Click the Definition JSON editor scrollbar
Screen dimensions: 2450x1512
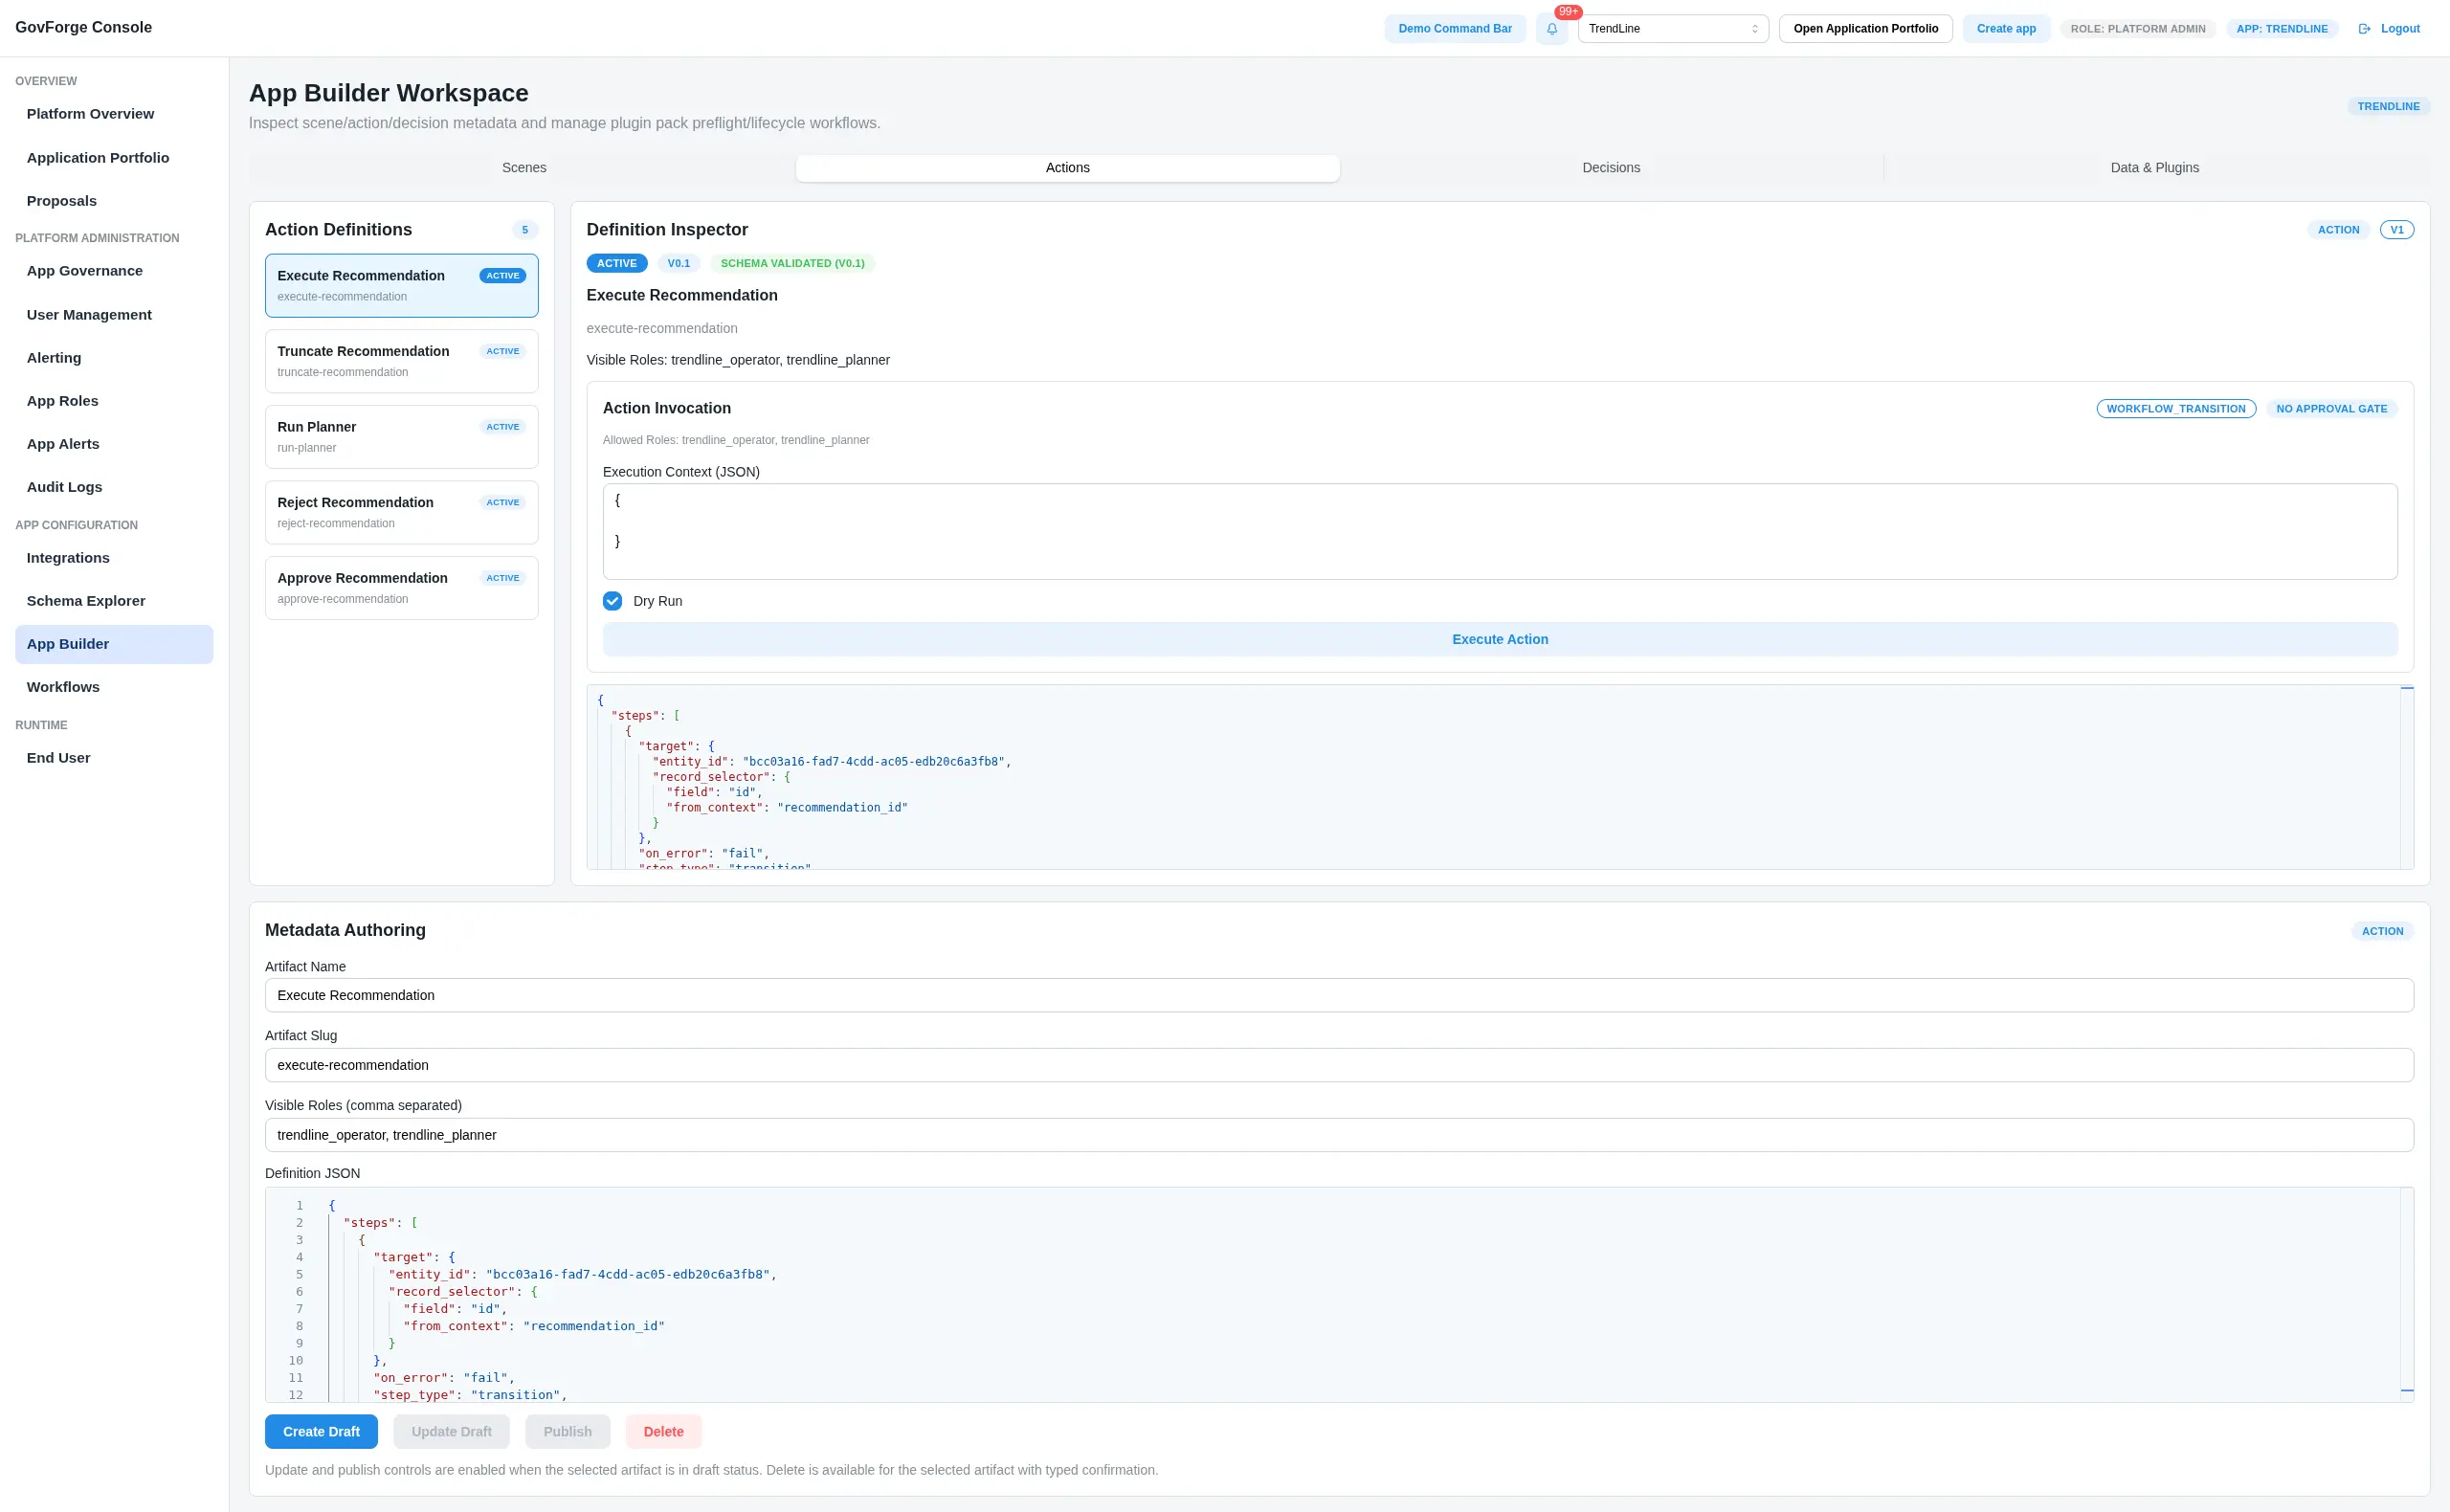click(x=2407, y=1295)
